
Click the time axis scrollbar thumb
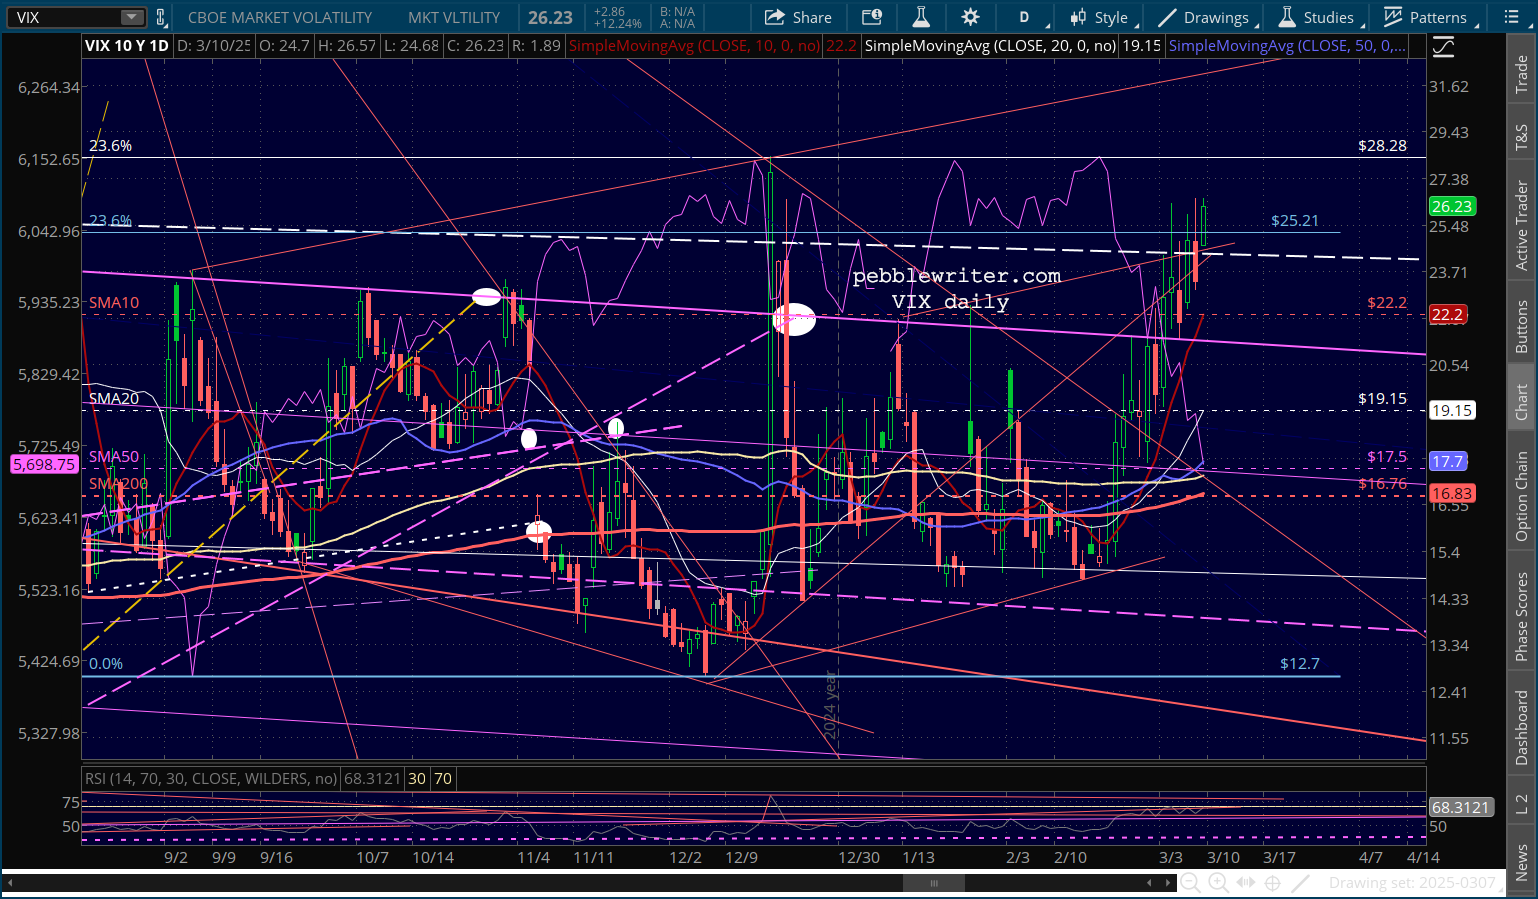(x=934, y=883)
